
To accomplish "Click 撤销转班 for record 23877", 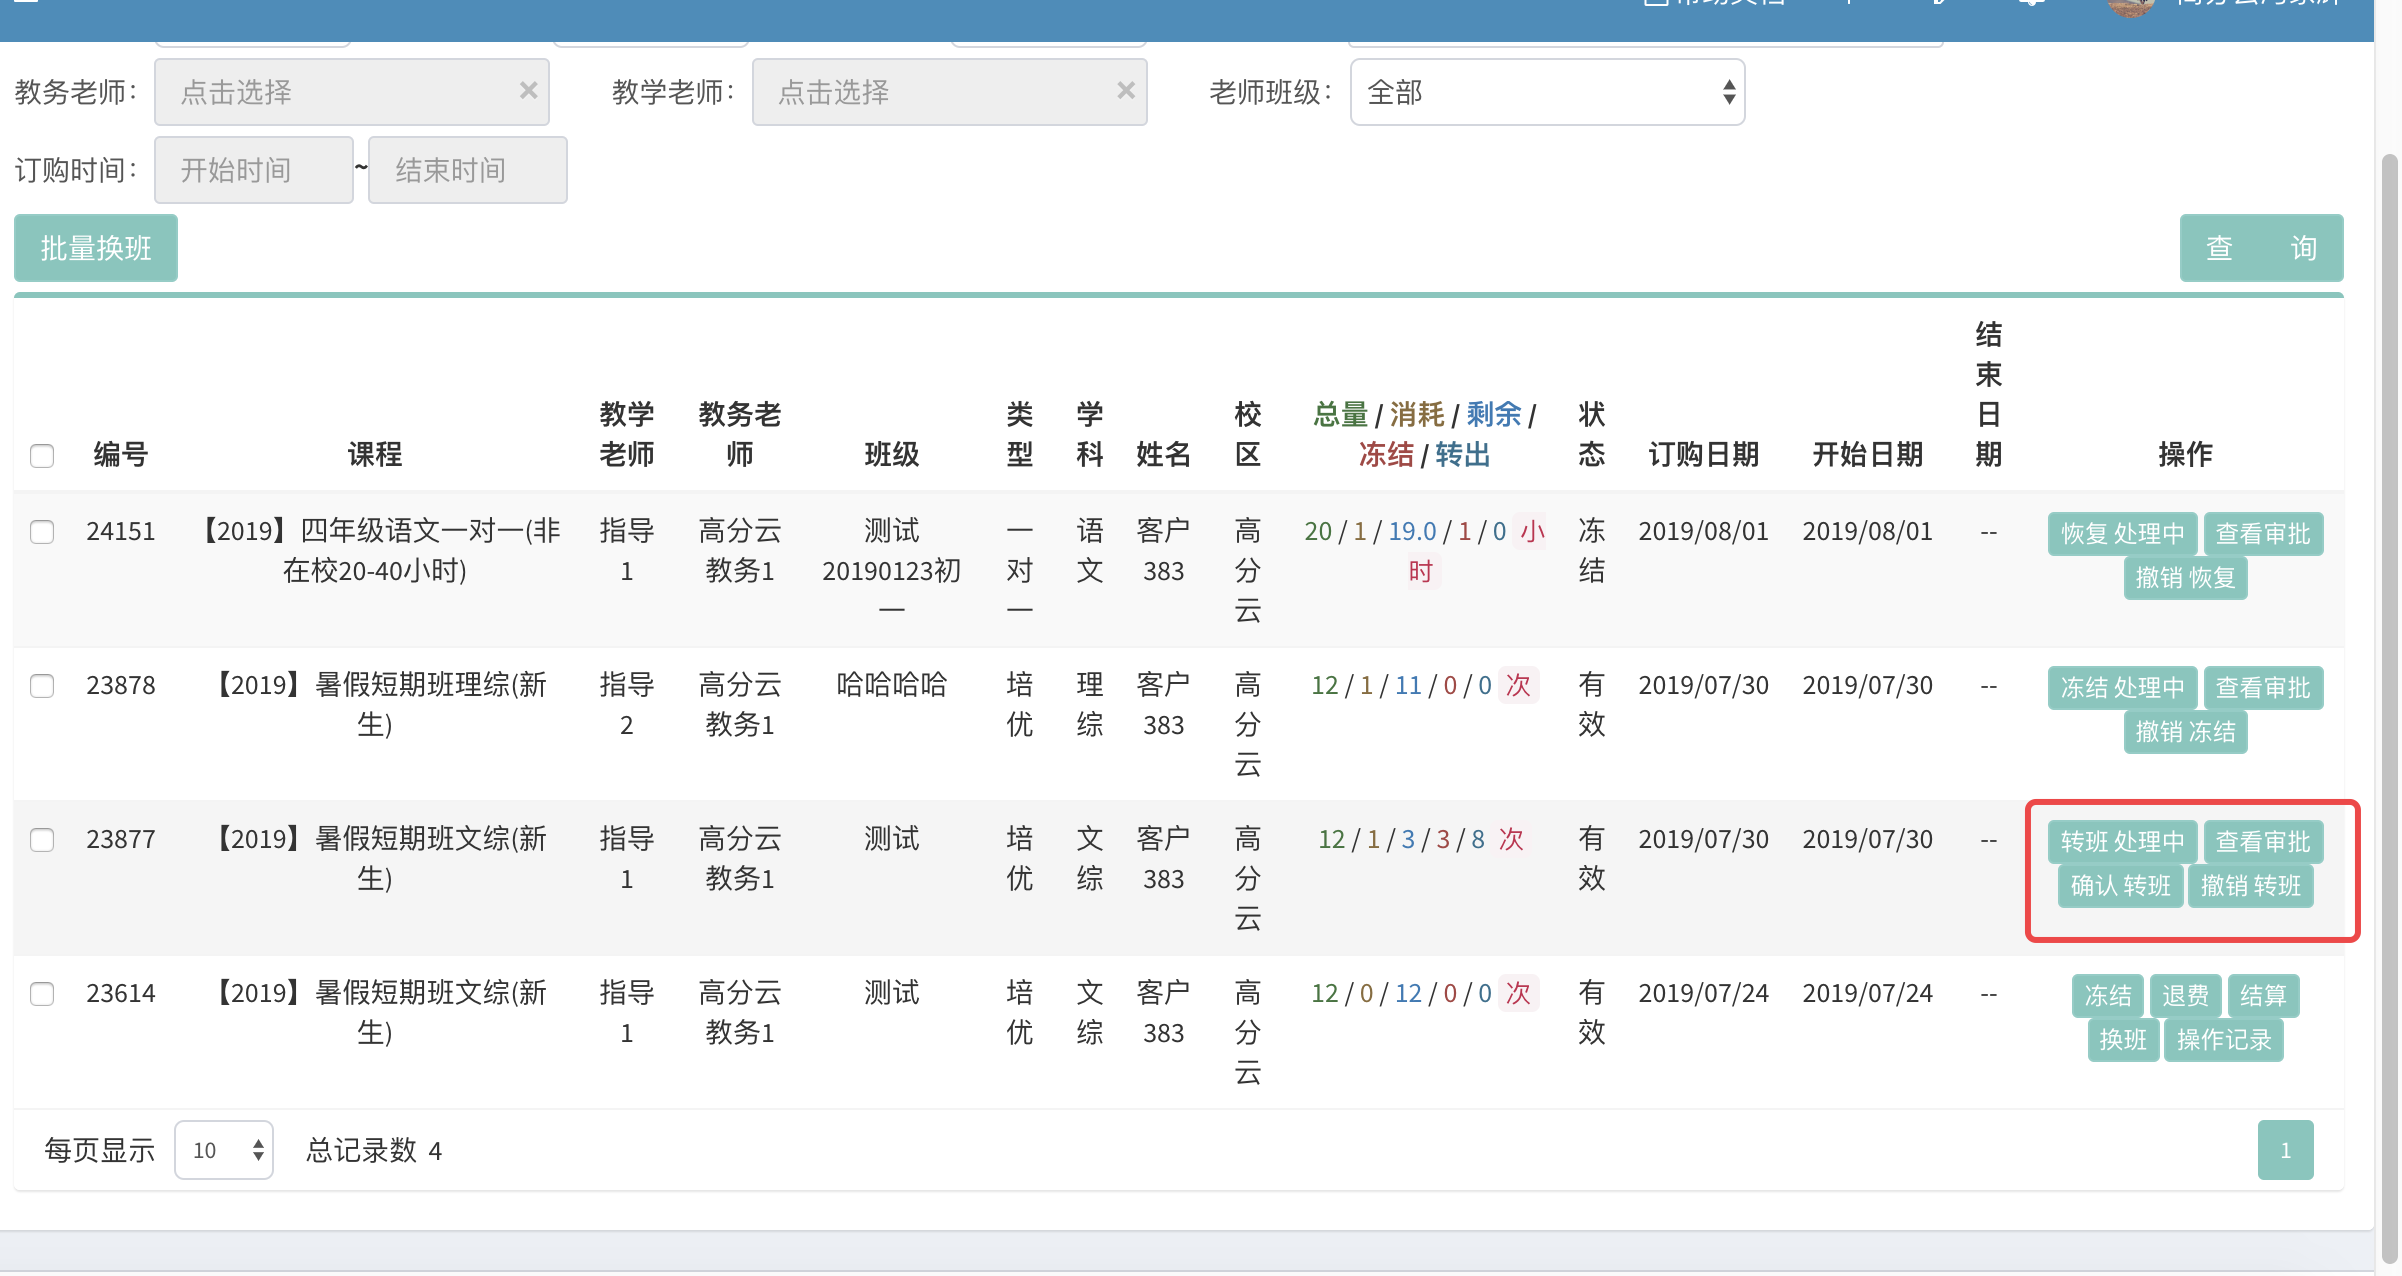I will coord(2250,886).
